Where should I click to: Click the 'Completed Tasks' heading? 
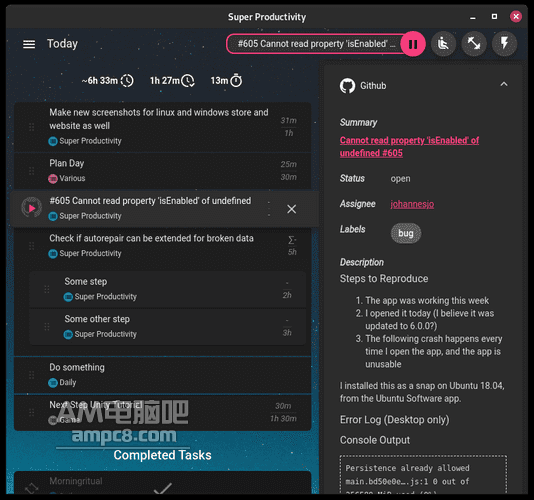(x=162, y=455)
